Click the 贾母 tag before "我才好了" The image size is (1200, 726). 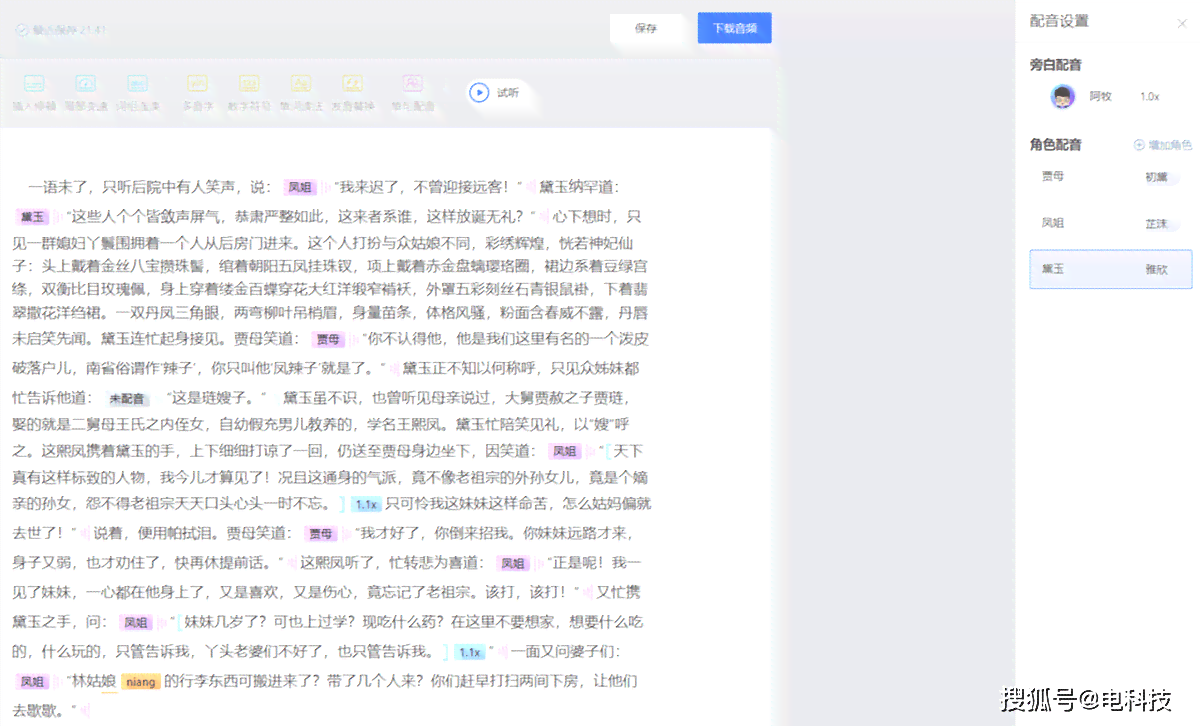tap(321, 534)
